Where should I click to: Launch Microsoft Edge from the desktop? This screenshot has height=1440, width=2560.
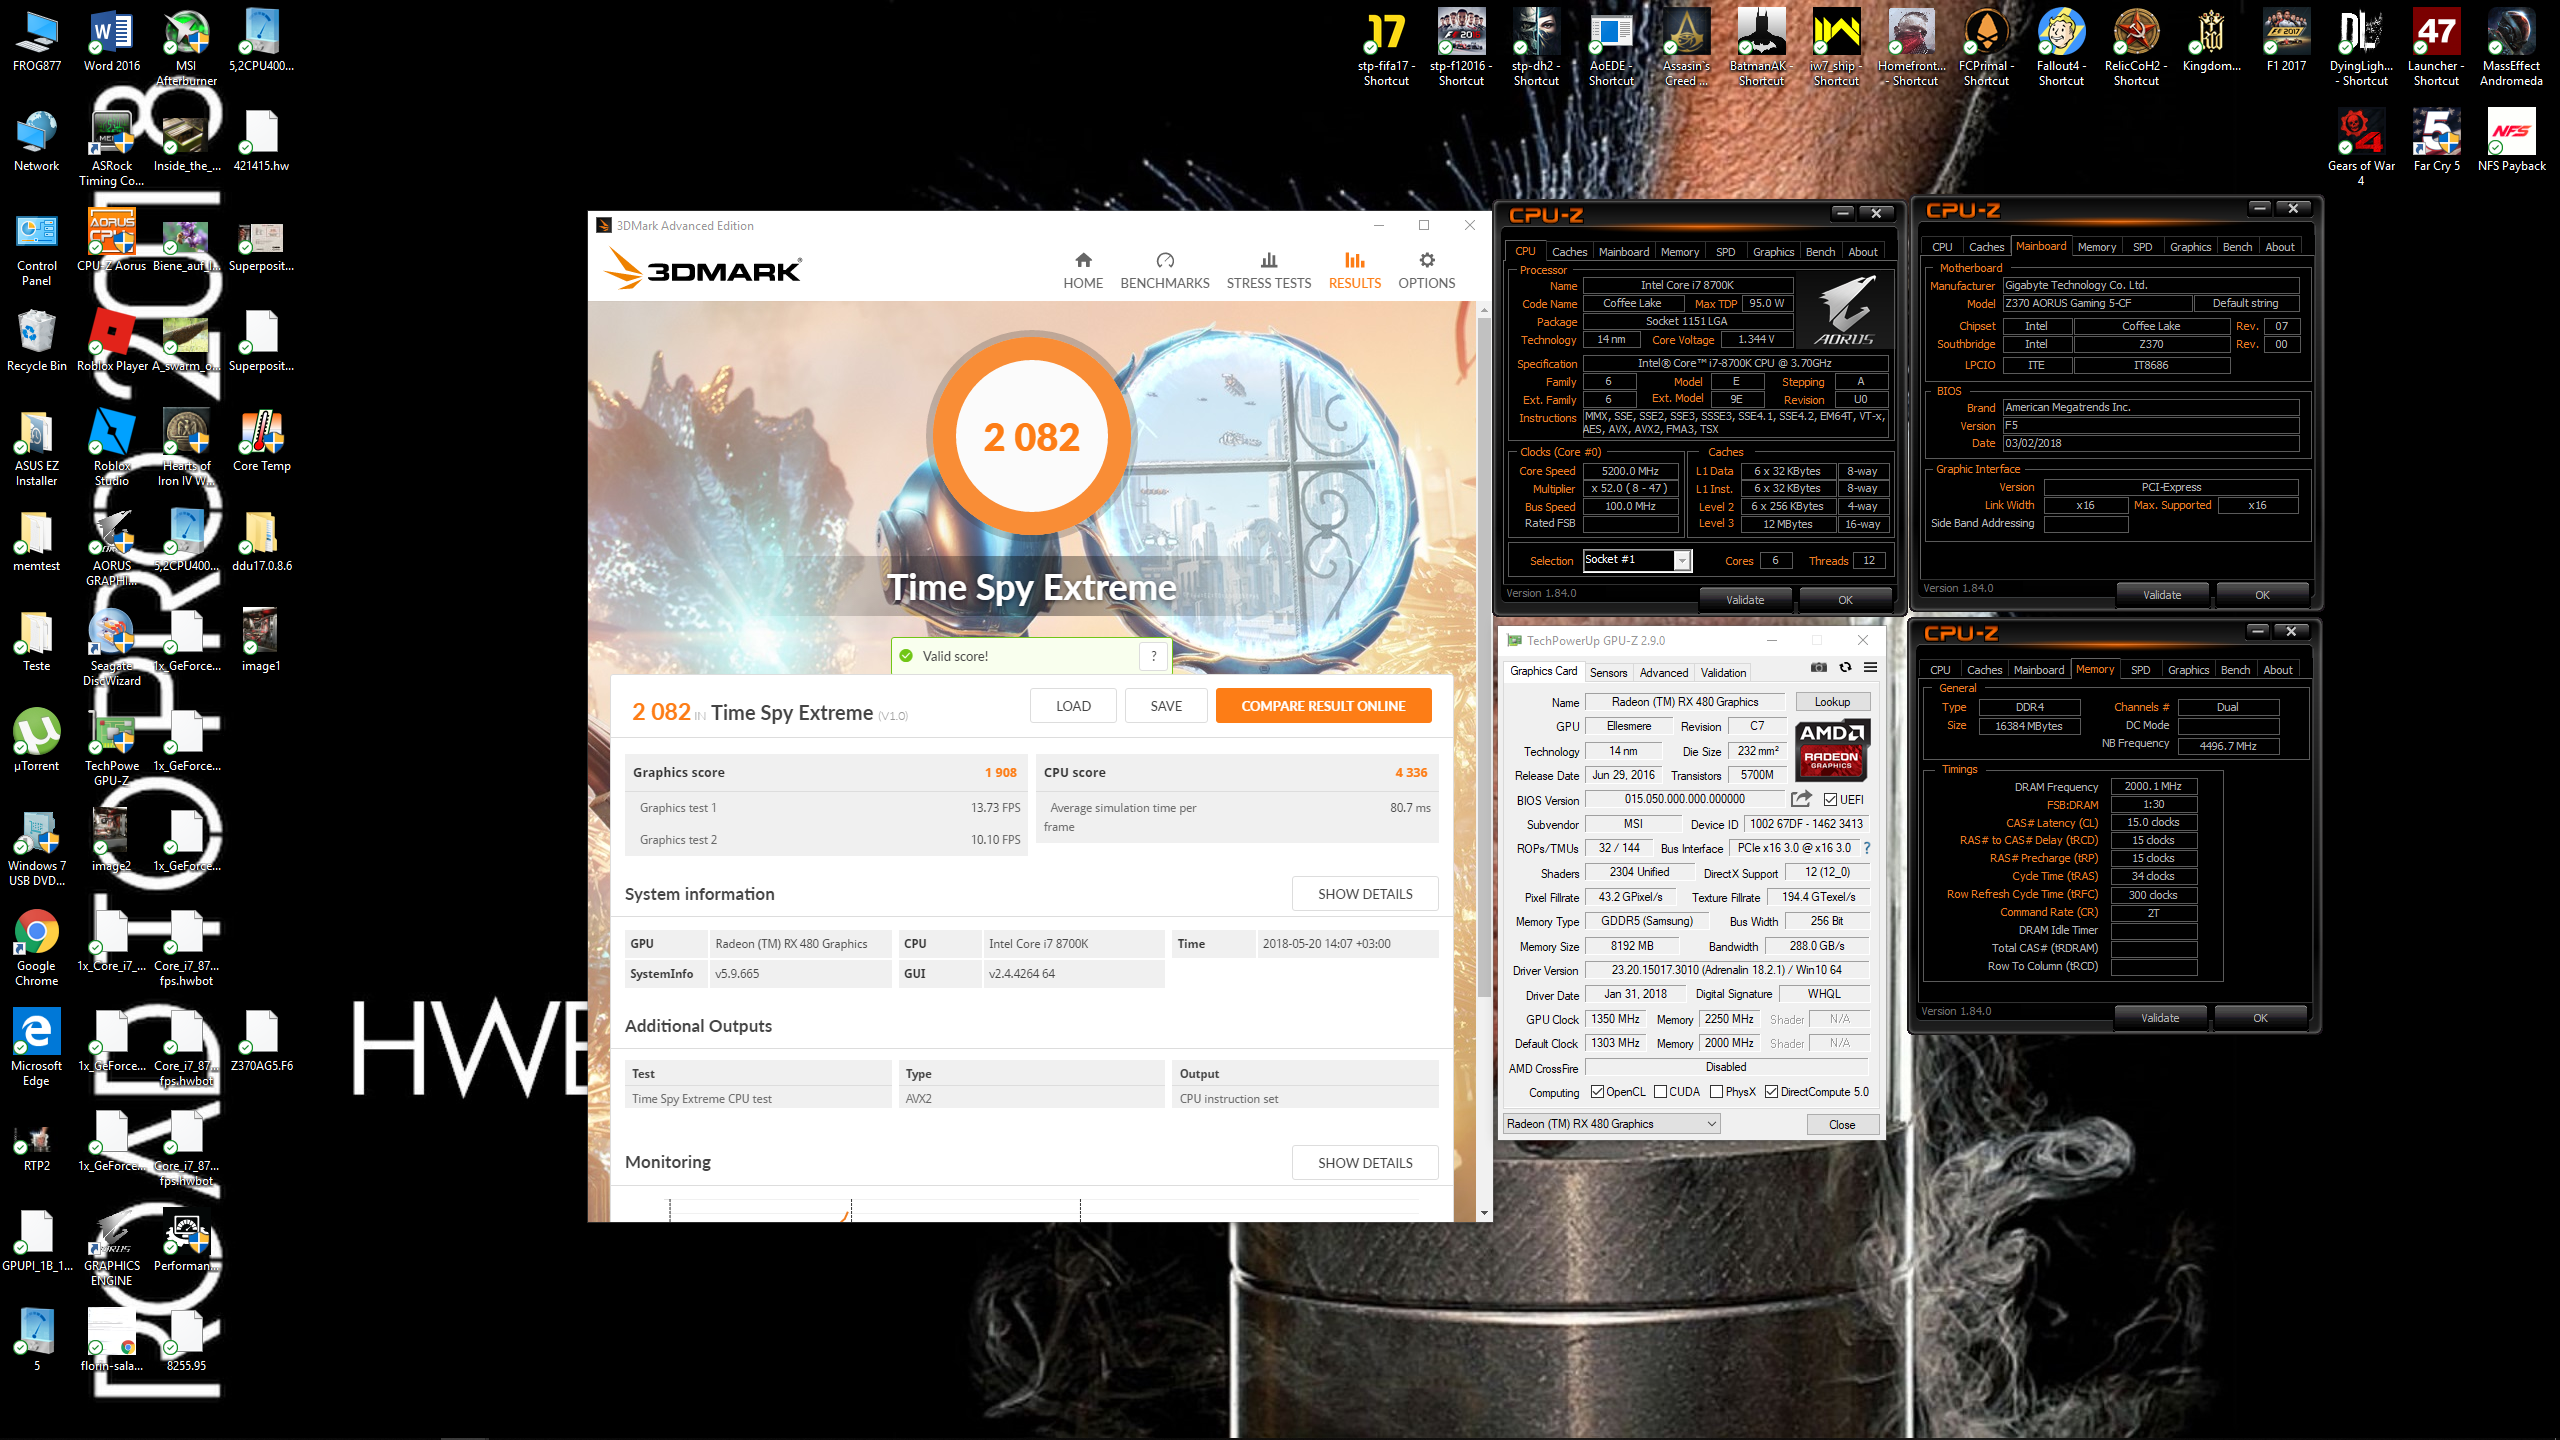37,1047
